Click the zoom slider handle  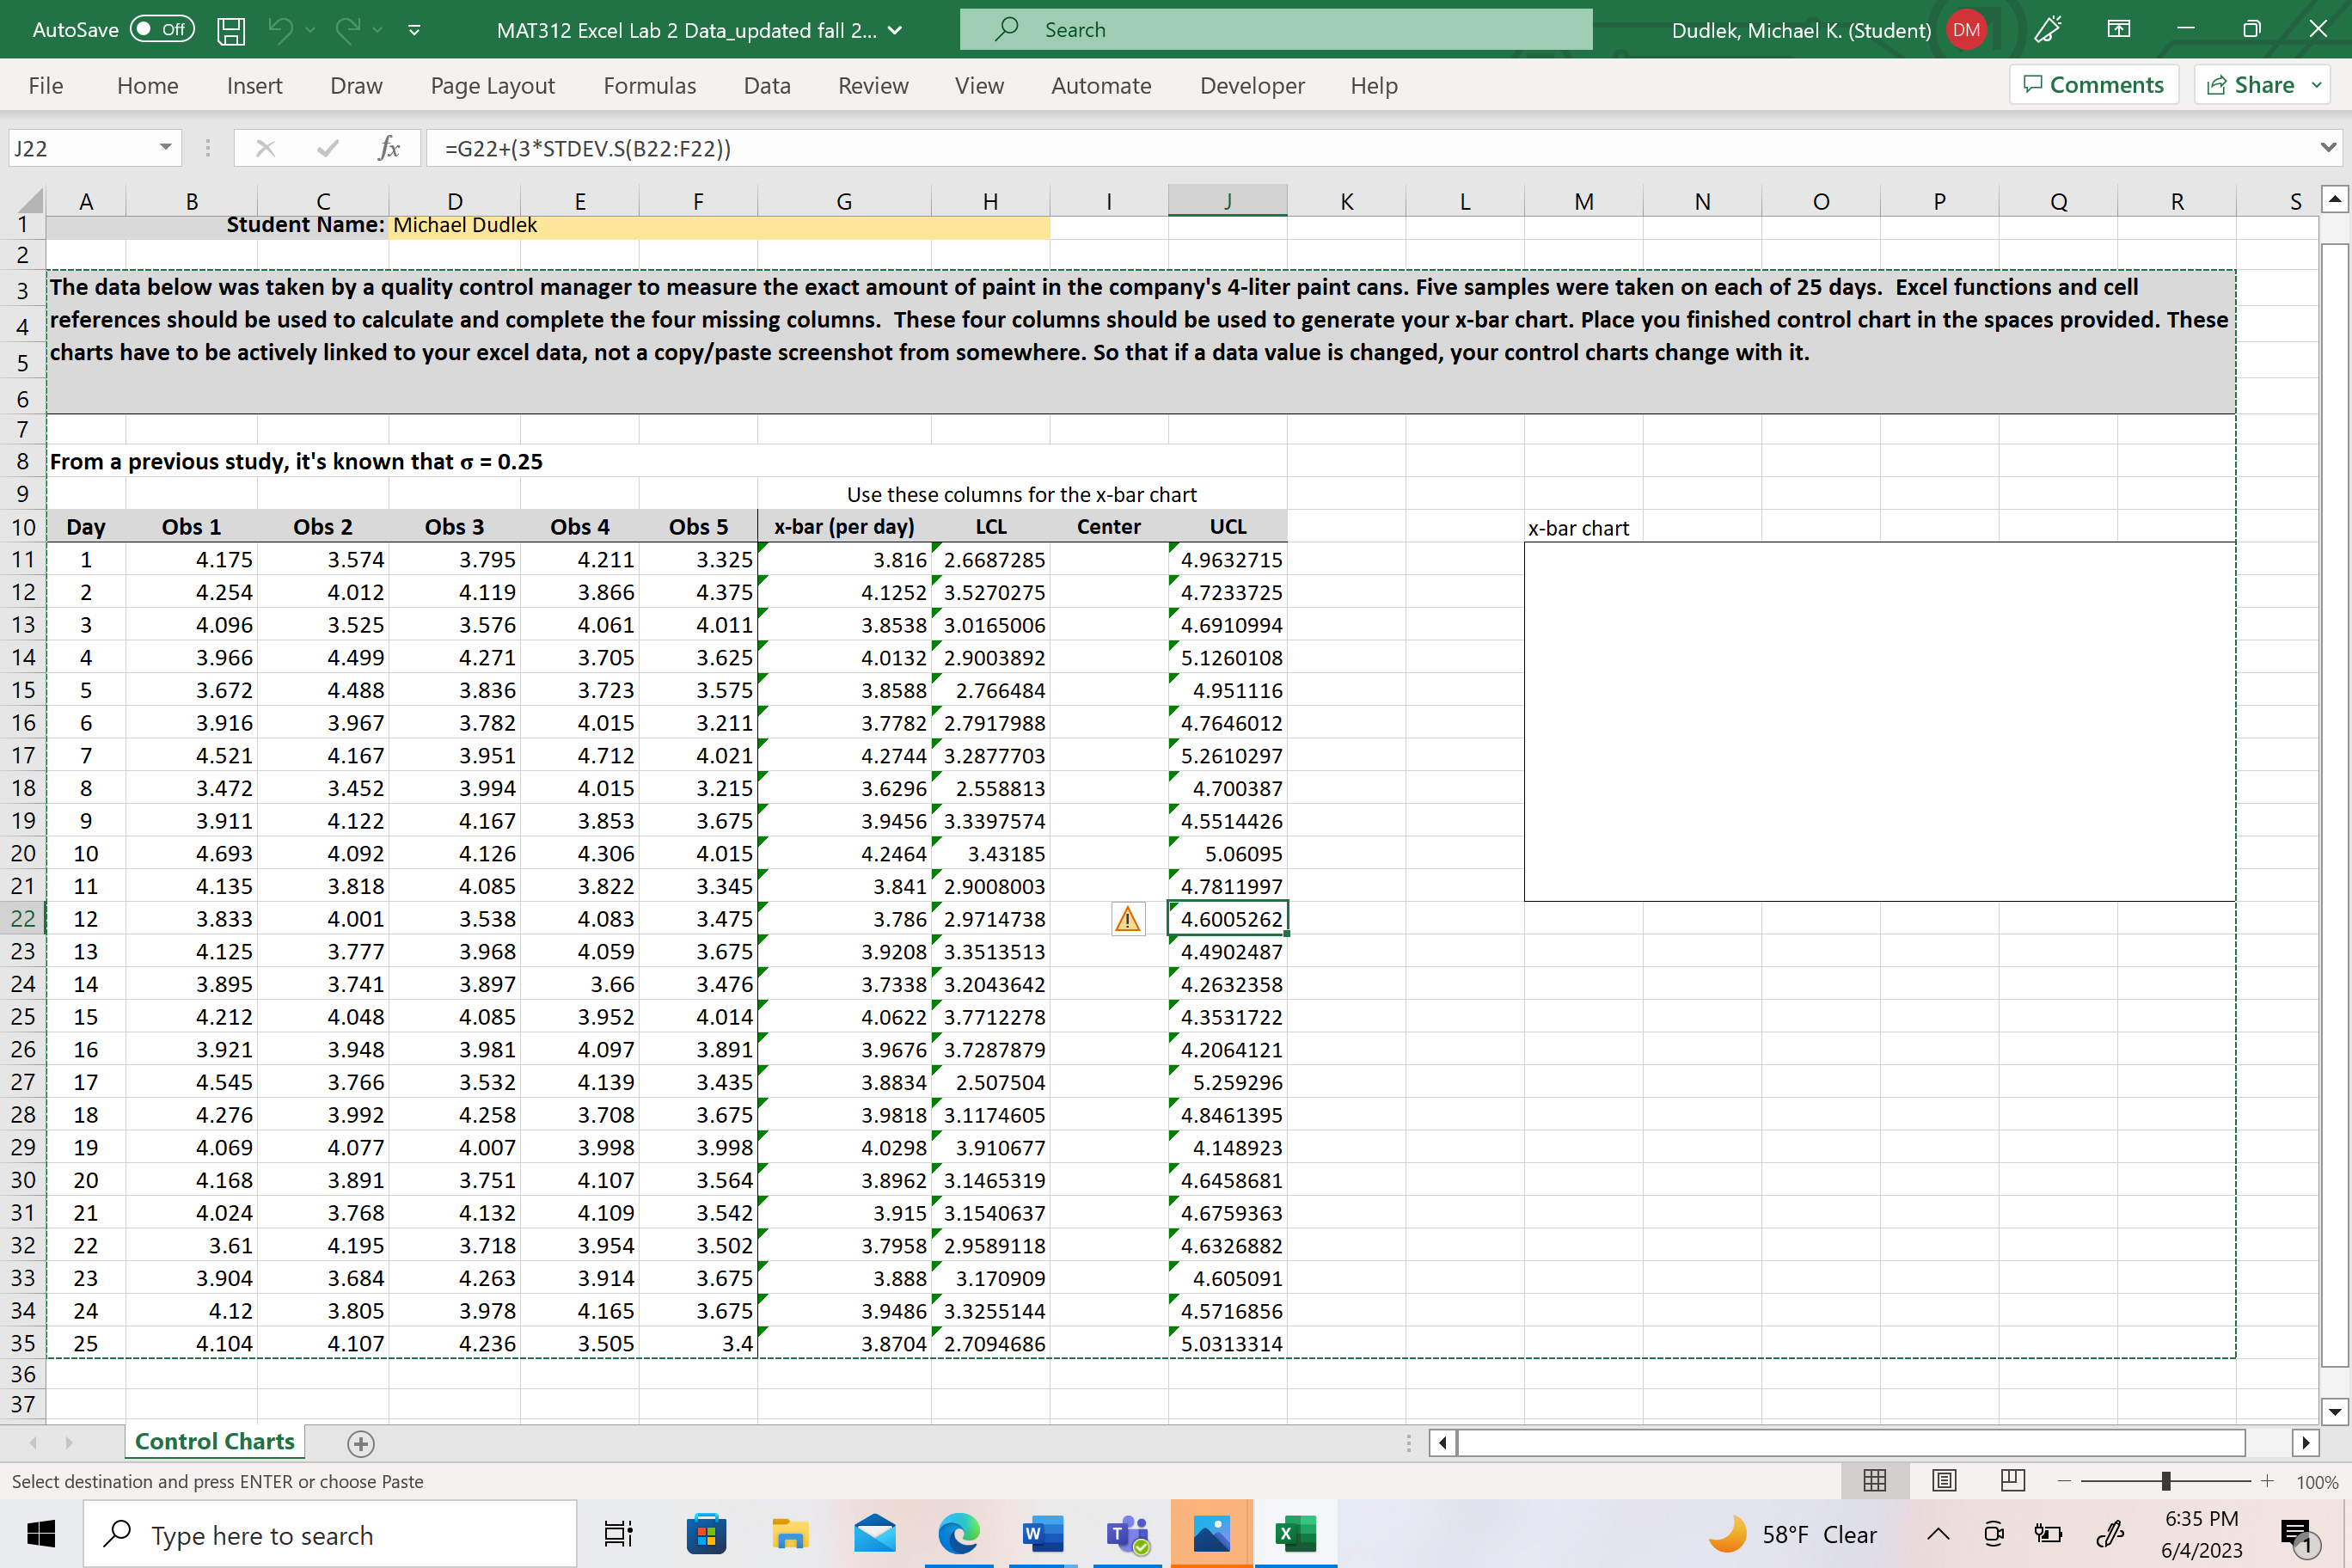[2165, 1481]
